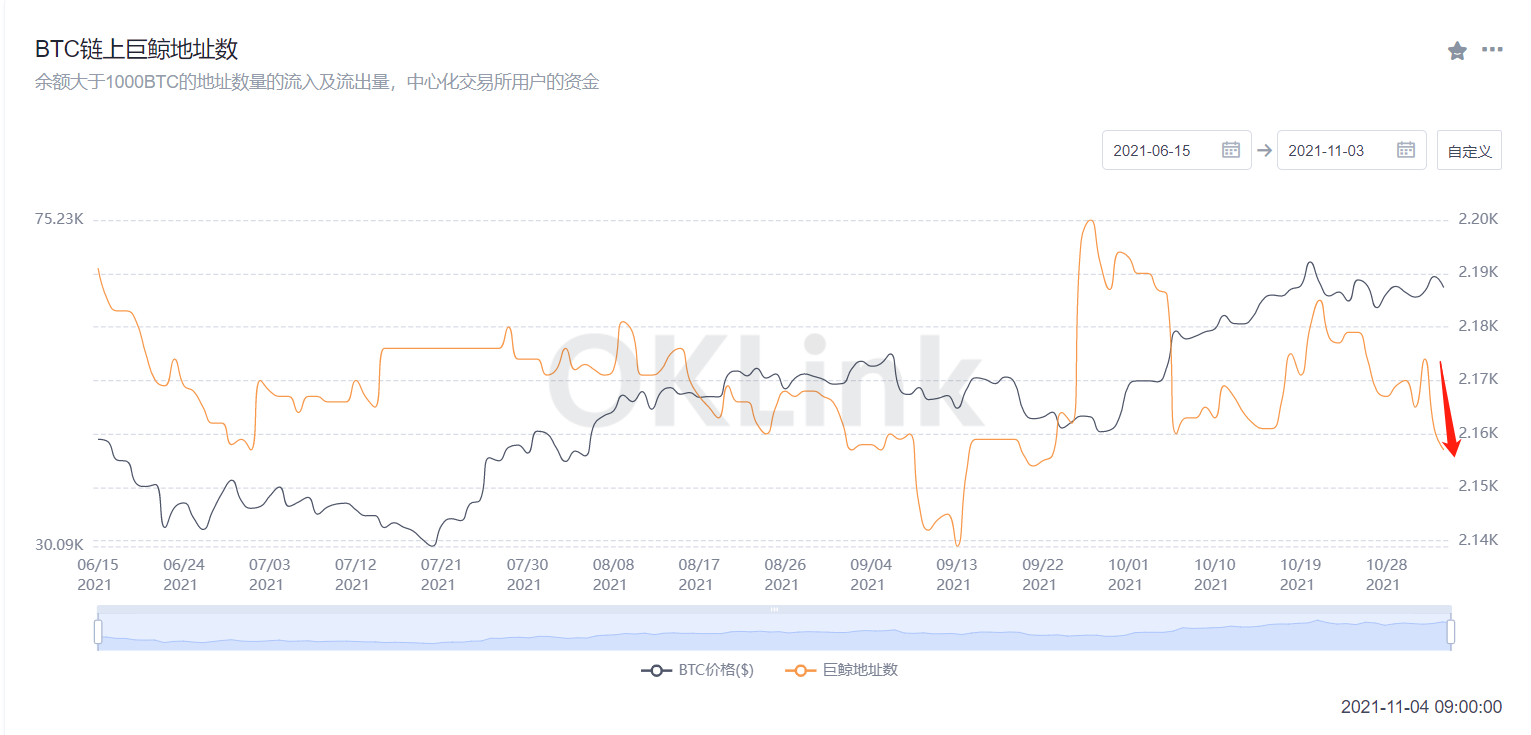The image size is (1531, 735).
Task: Click the red arrow annotation on chart
Action: click(x=1448, y=410)
